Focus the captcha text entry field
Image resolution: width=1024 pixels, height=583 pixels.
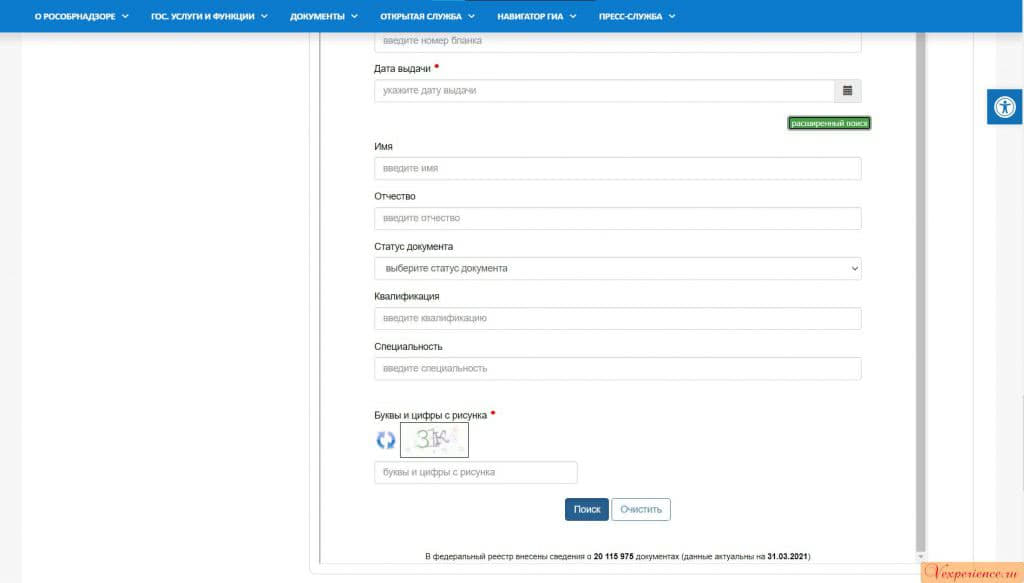pos(475,472)
